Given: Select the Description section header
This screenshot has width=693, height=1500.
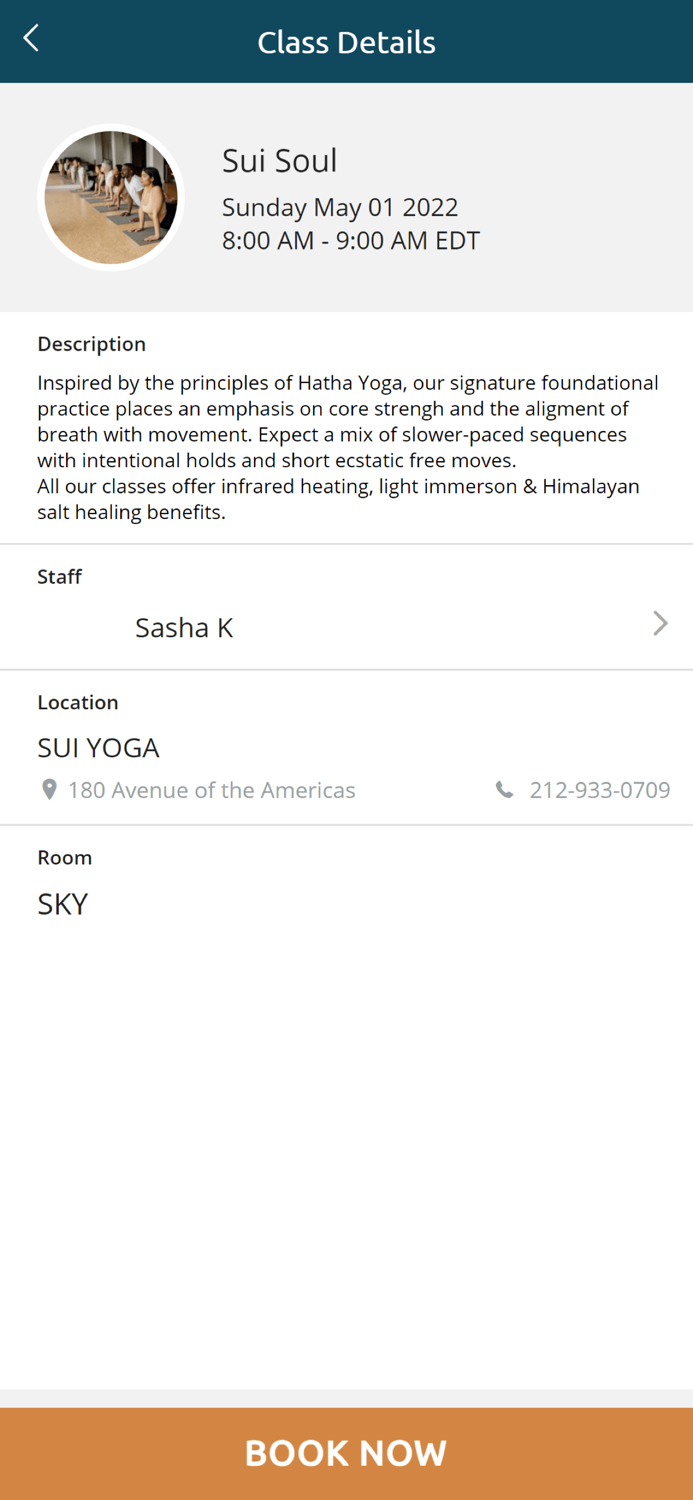Looking at the screenshot, I should [x=91, y=344].
